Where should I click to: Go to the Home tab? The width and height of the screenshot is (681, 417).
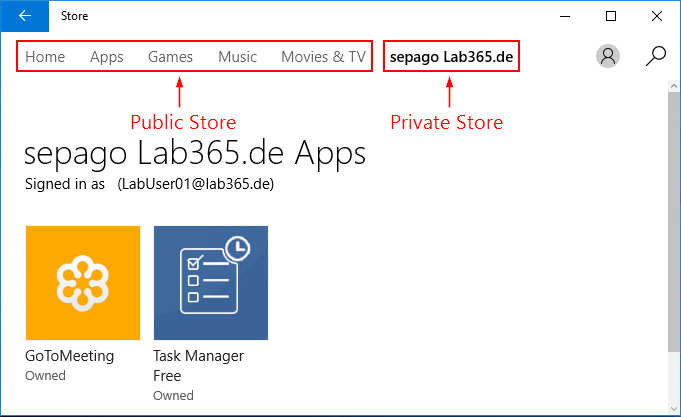(45, 57)
